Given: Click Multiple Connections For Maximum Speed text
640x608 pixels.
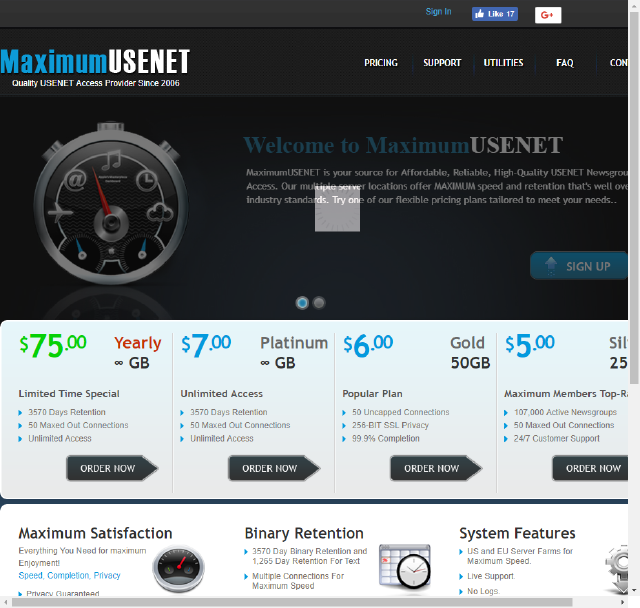Looking at the screenshot, I should coord(298,581).
